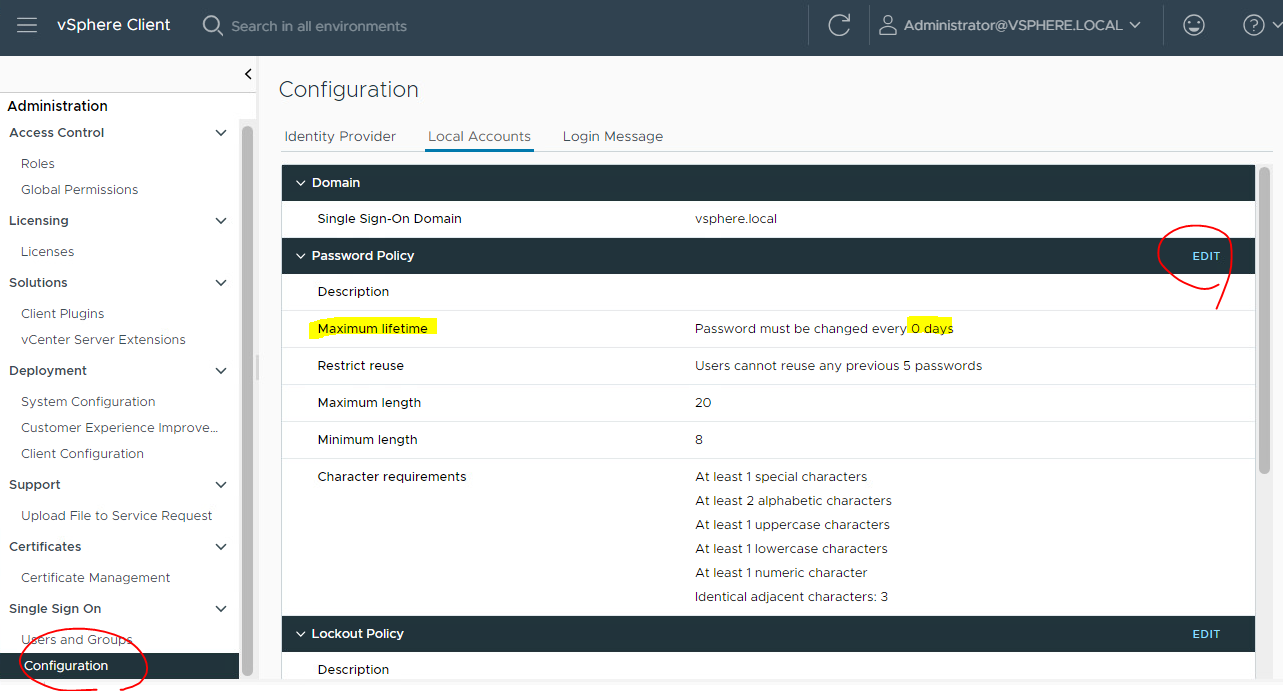Click 'Users cannot reuse any previous 5 passwords'
Image resolution: width=1283 pixels, height=691 pixels.
pyautogui.click(x=838, y=366)
